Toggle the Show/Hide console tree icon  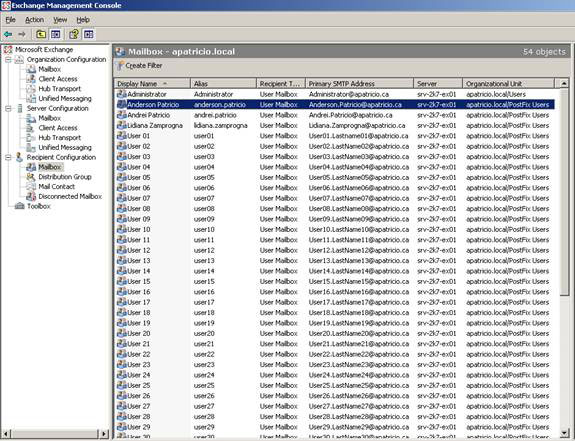(55, 34)
